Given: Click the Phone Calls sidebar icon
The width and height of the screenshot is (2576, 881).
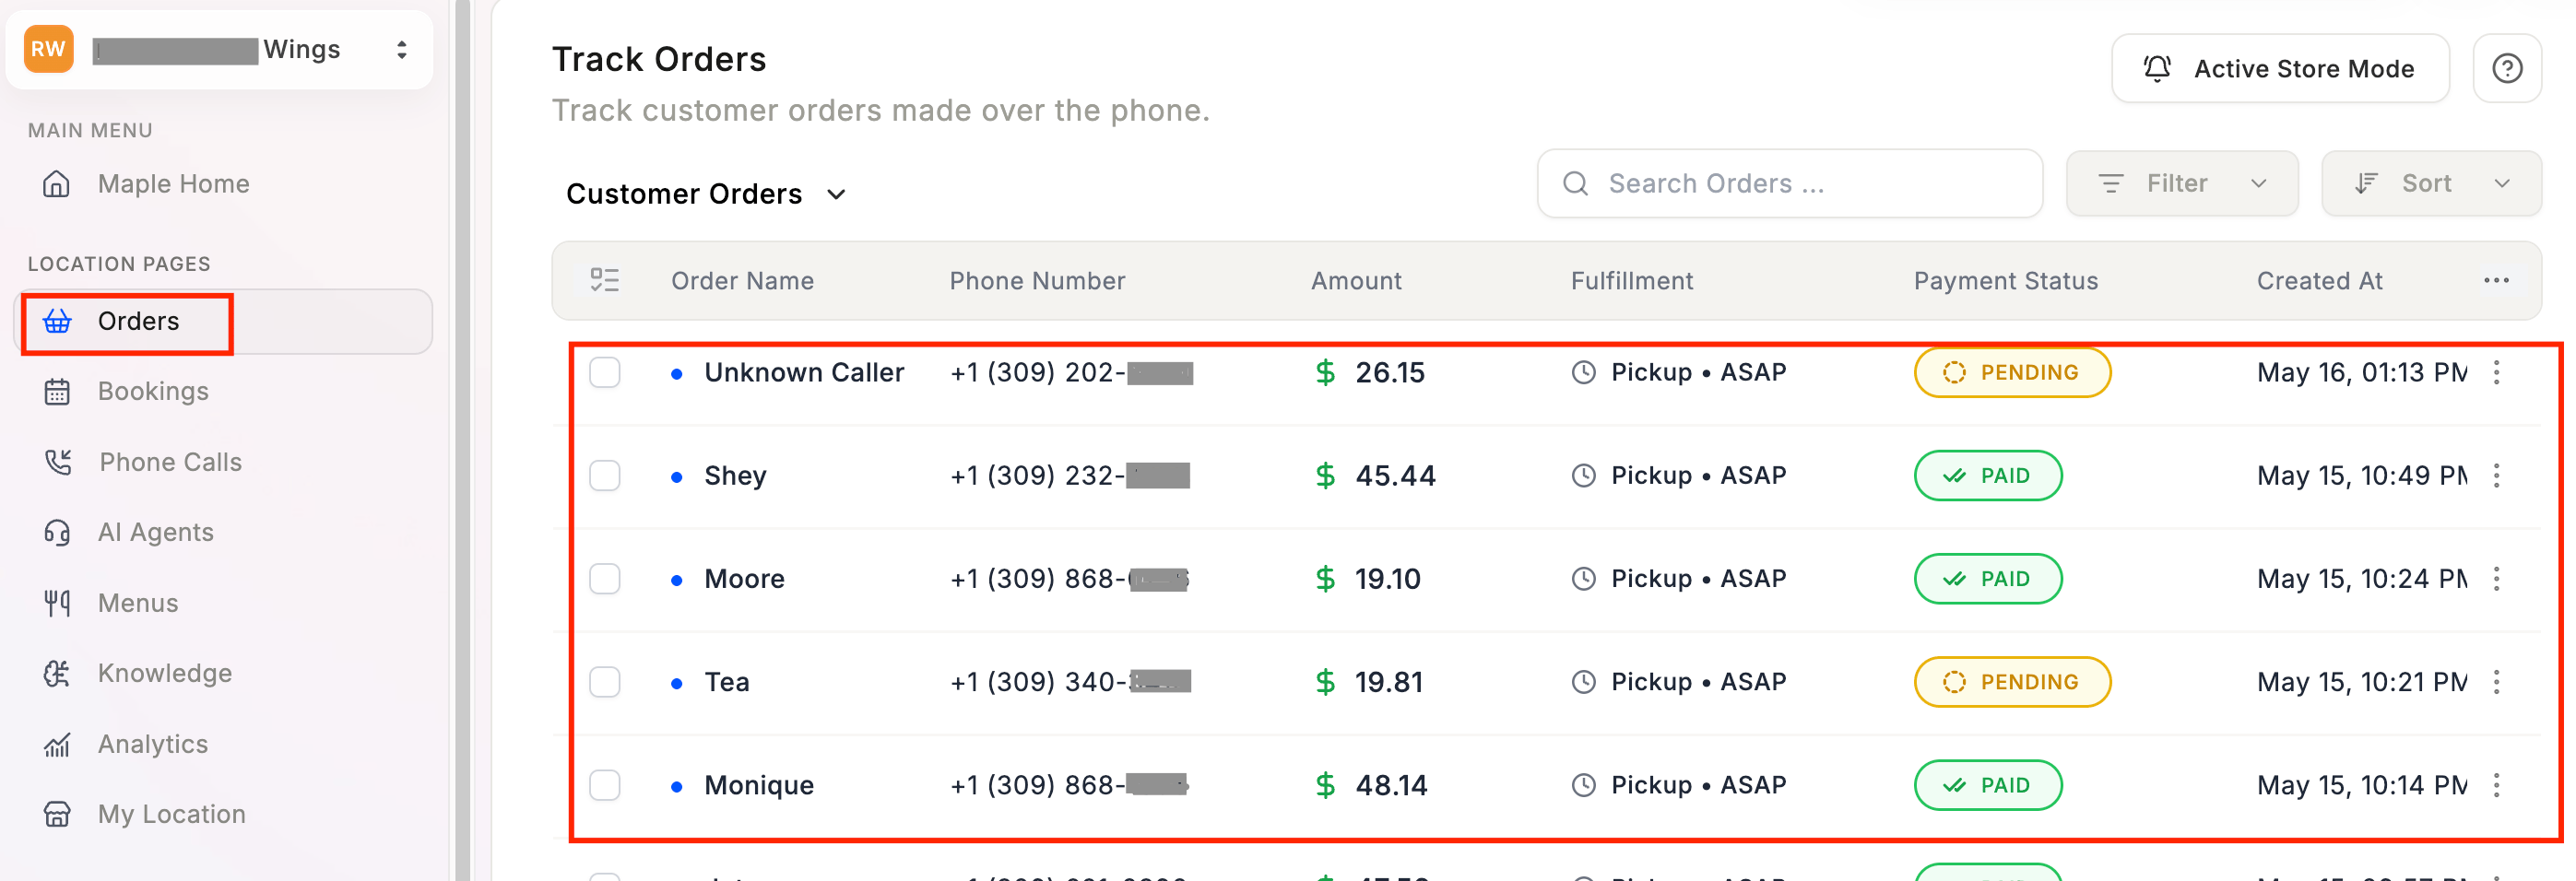Looking at the screenshot, I should click(58, 462).
